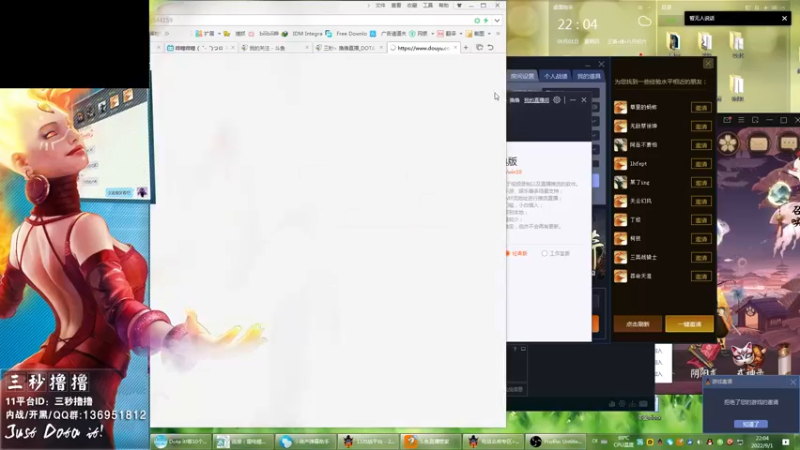Click the chart icon in dark panel footer
This screenshot has height=450, width=800.
[612, 404]
